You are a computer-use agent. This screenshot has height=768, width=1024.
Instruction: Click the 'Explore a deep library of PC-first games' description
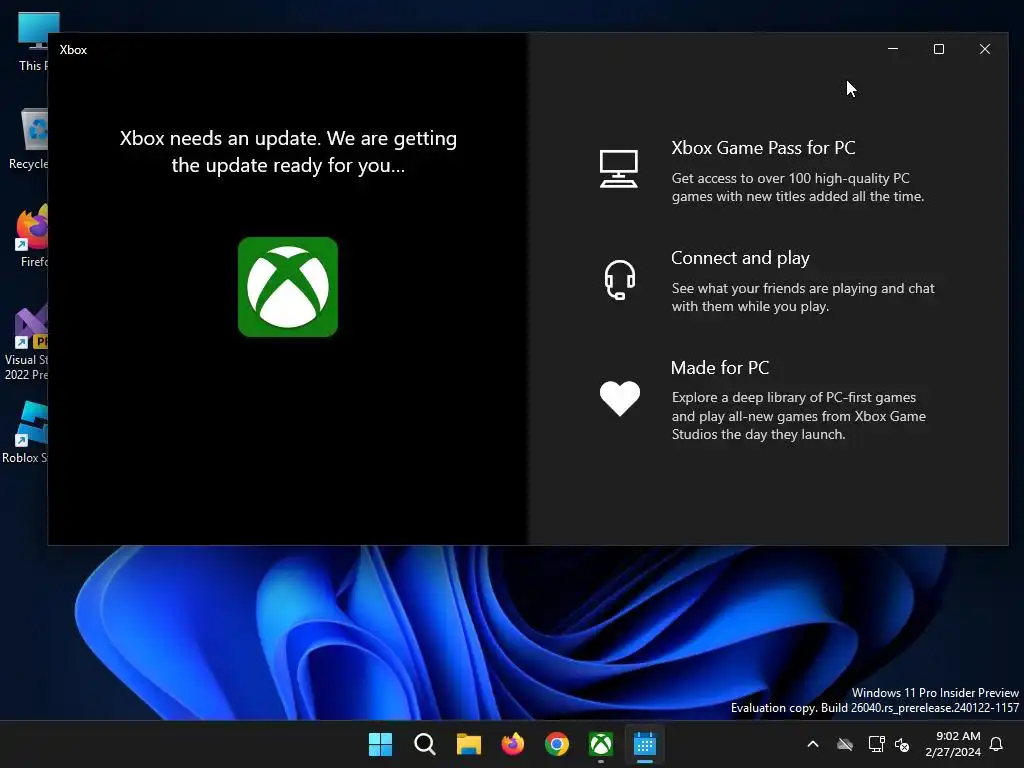799,416
